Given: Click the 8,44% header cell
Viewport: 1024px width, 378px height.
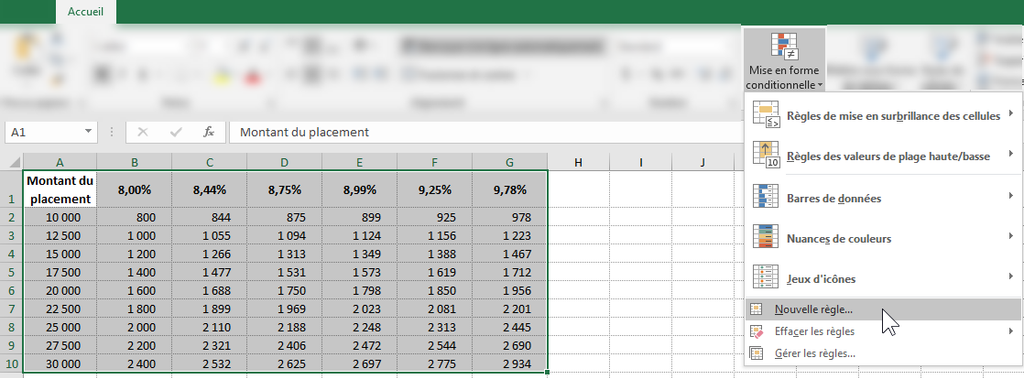Looking at the screenshot, I should 210,189.
